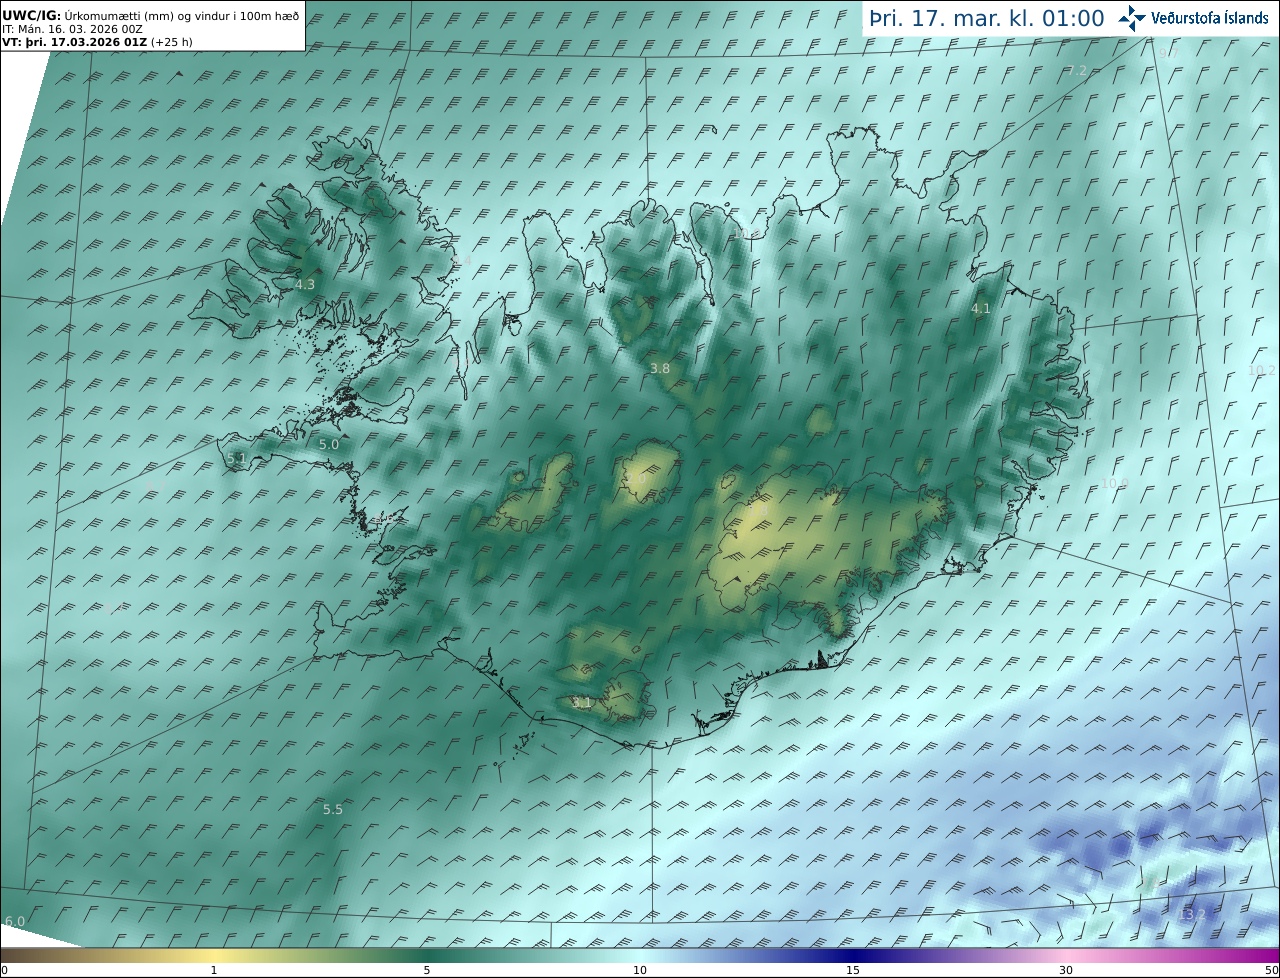Click the 'Veðurstofa Íslands' logo text
This screenshot has height=978, width=1280.
pyautogui.click(x=1209, y=18)
